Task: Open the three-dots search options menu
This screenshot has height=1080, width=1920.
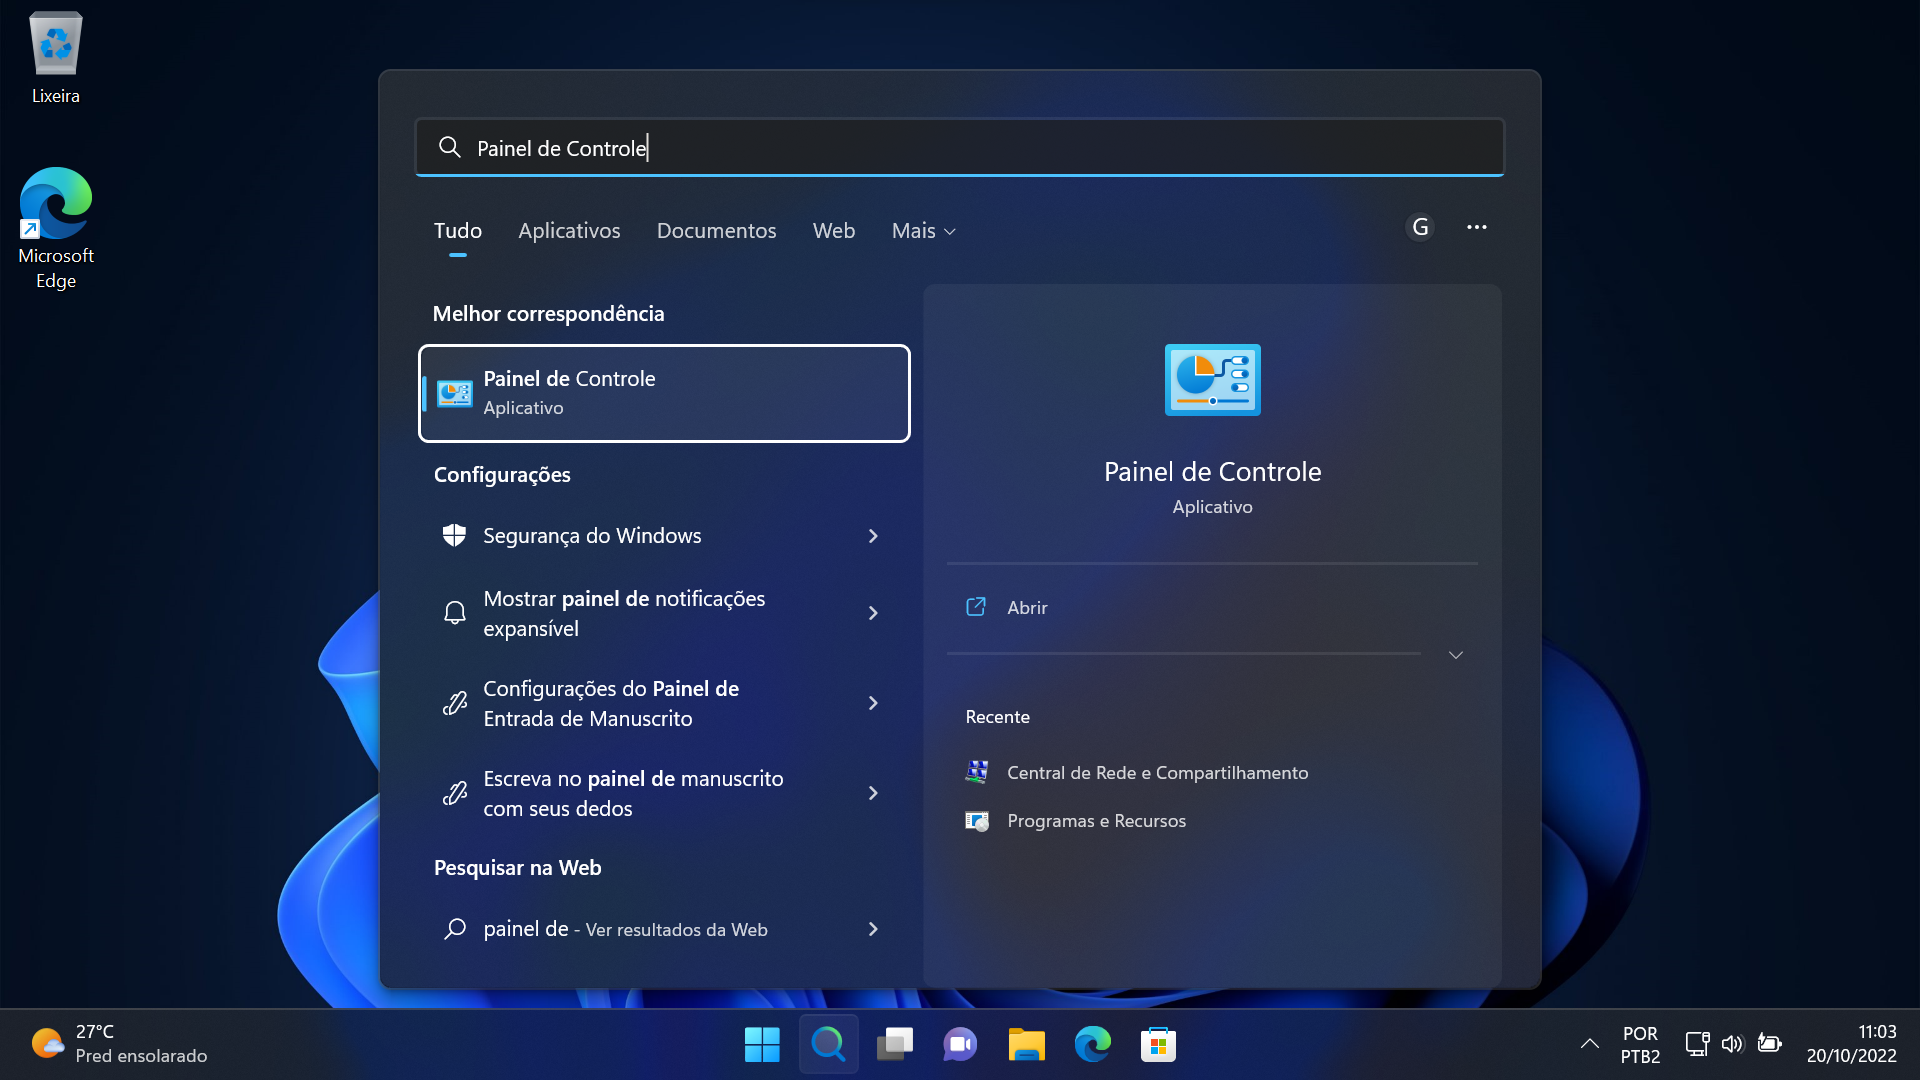Action: [1476, 228]
